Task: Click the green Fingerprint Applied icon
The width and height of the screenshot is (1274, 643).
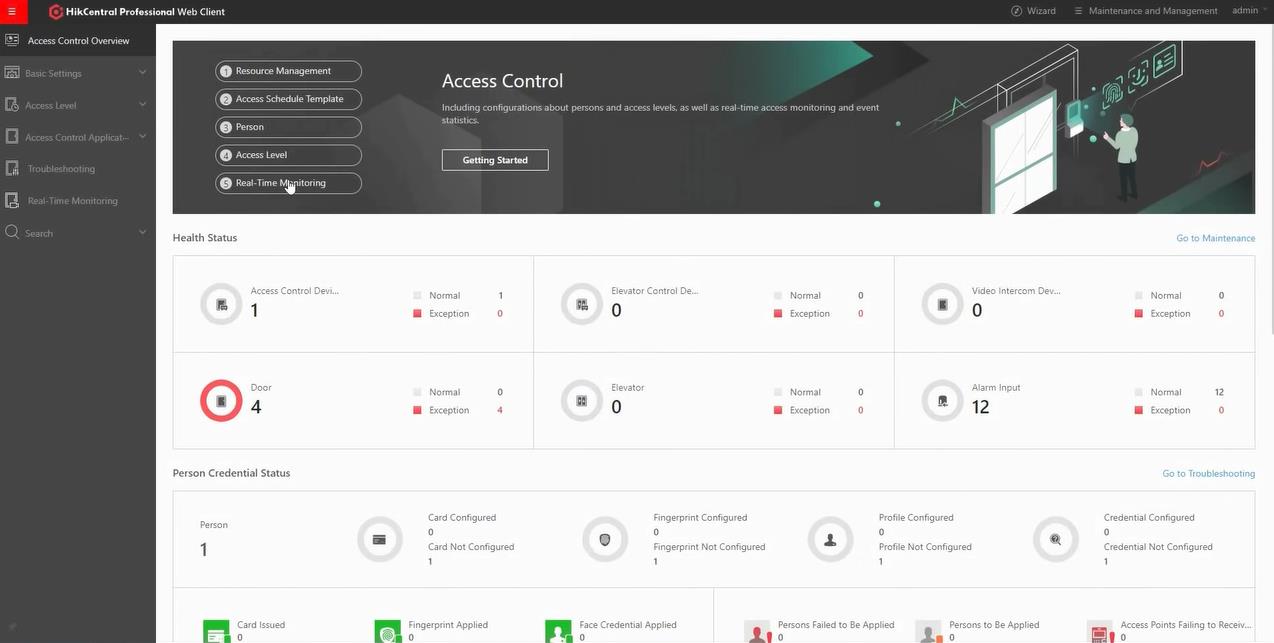Action: [x=387, y=632]
